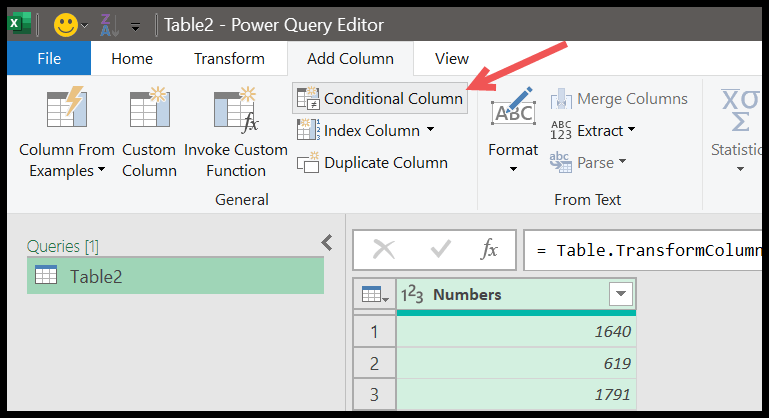
Task: Open the Customize Quick Access Toolbar arrow
Action: [135, 26]
